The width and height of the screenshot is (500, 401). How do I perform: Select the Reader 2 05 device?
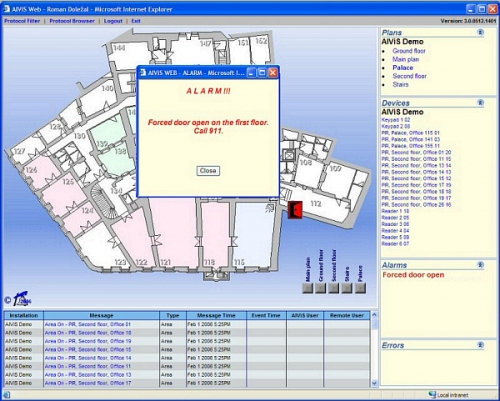395,218
